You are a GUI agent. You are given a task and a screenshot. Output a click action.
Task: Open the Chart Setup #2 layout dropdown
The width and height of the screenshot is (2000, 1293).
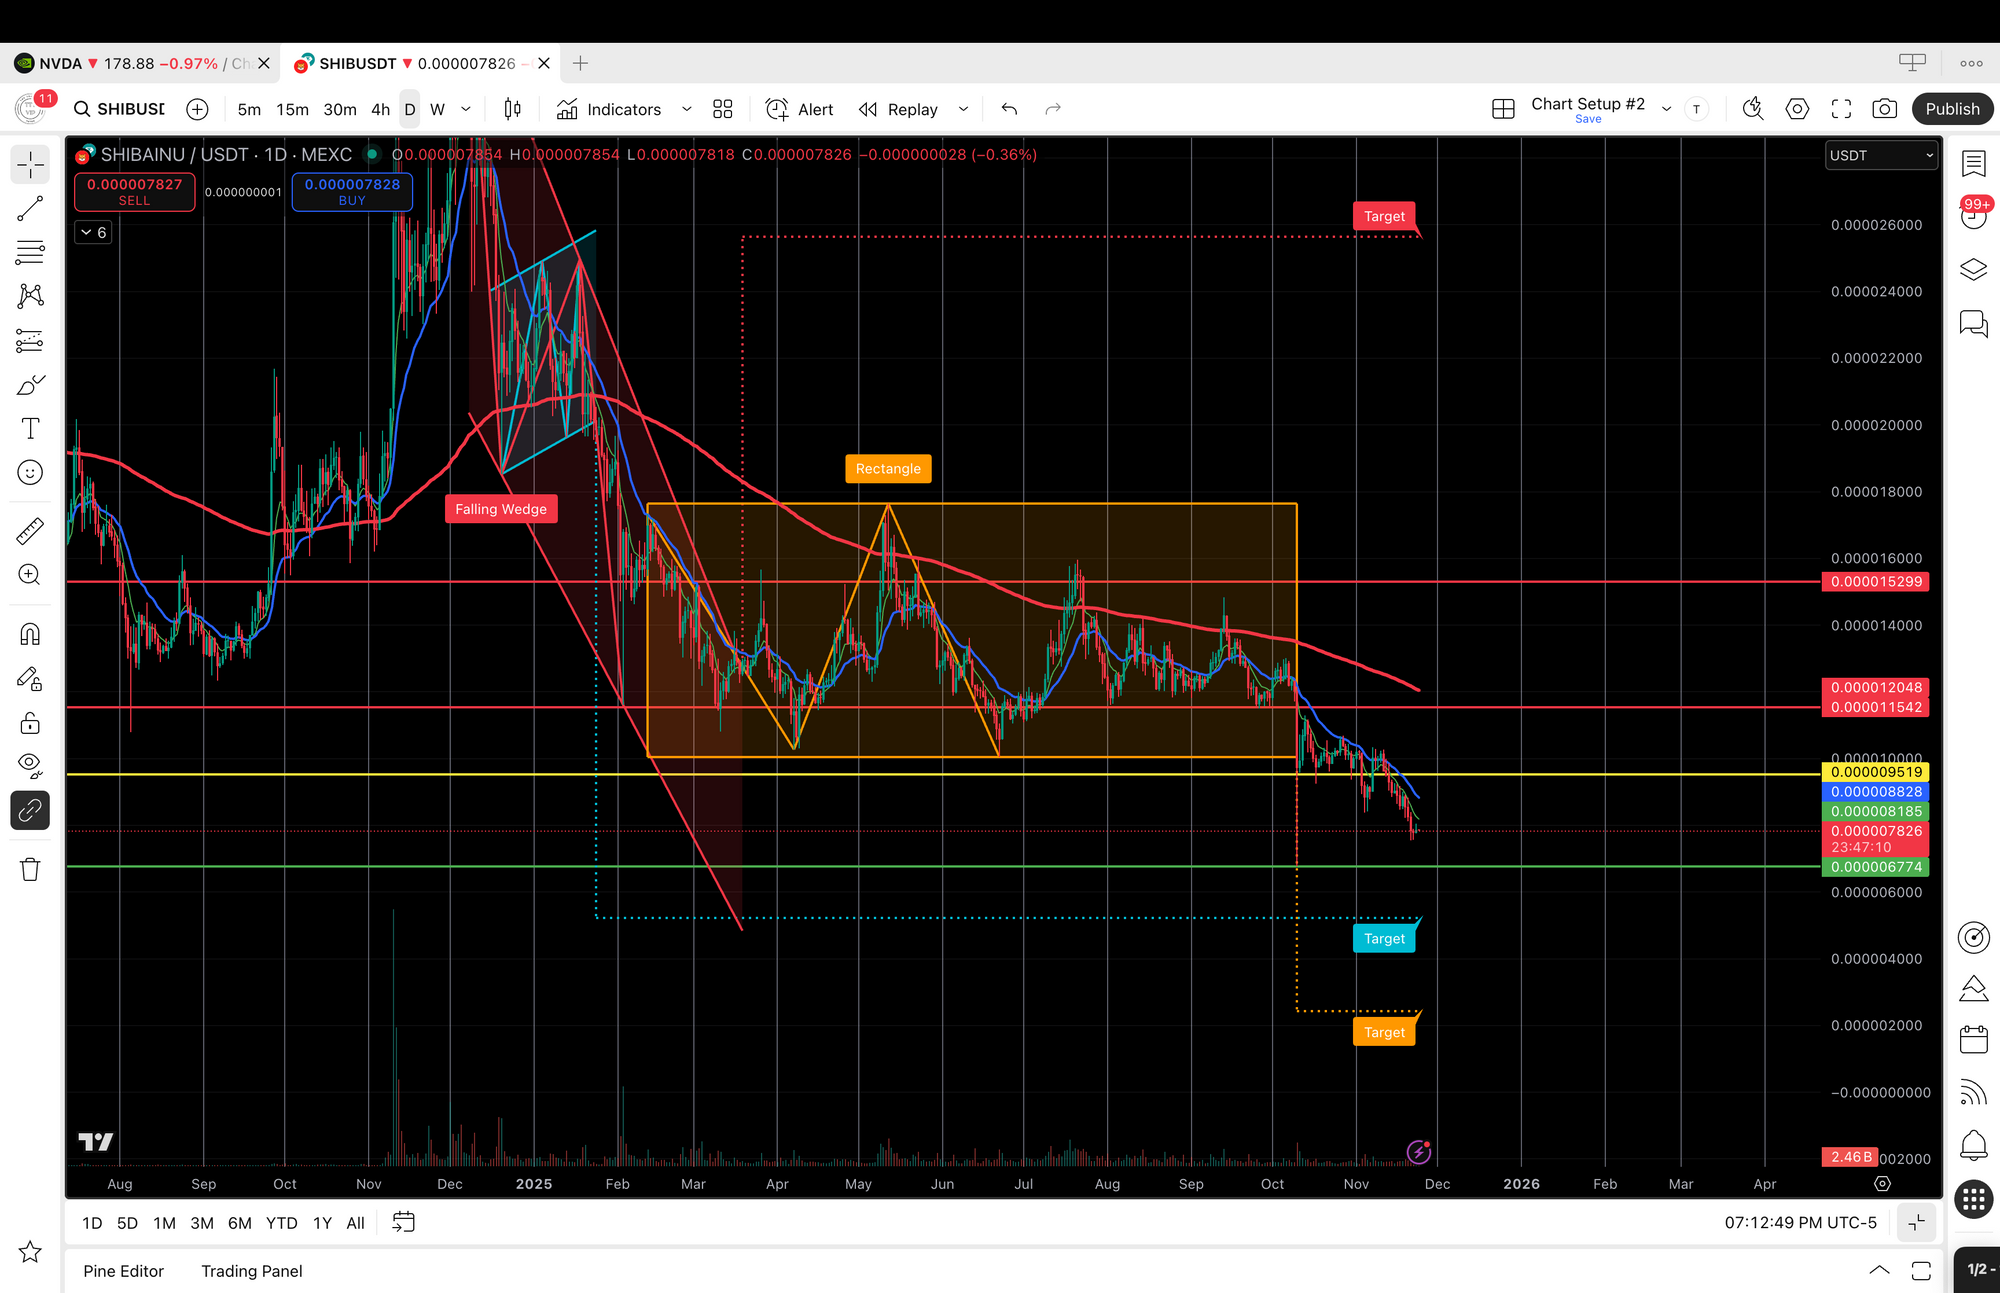(1666, 109)
